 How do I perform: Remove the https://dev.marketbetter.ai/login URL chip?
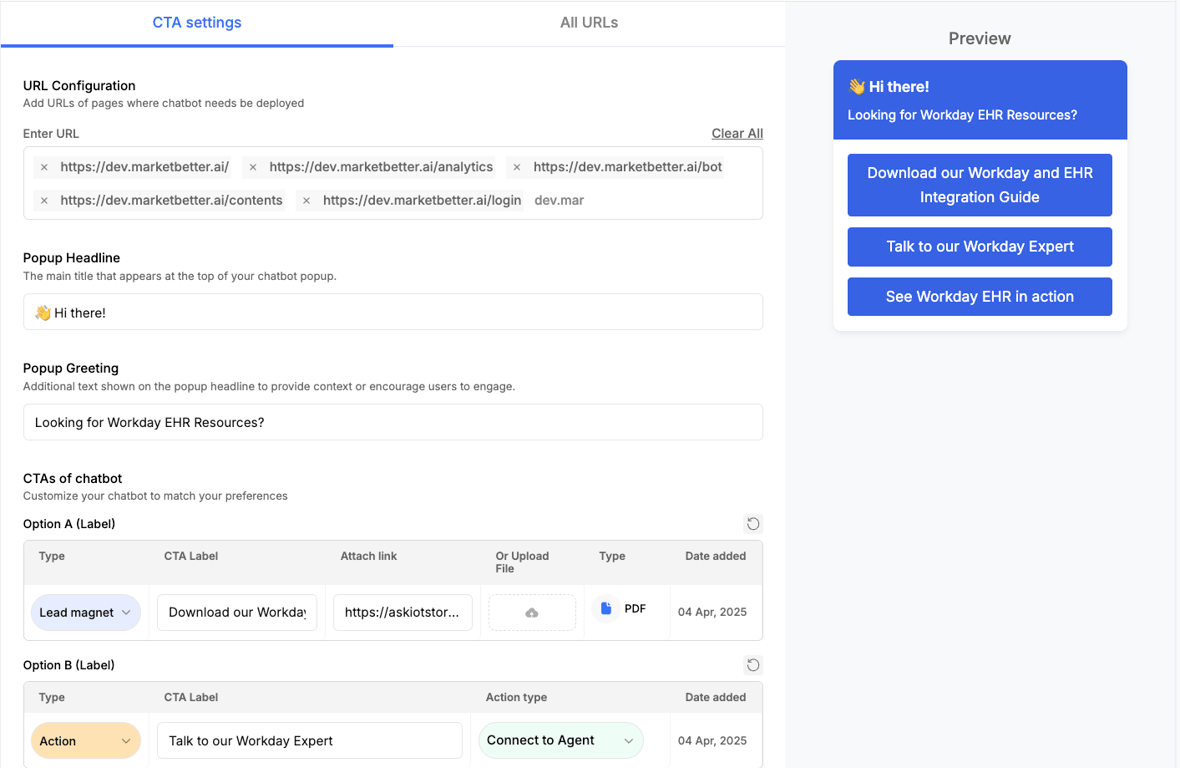click(306, 200)
